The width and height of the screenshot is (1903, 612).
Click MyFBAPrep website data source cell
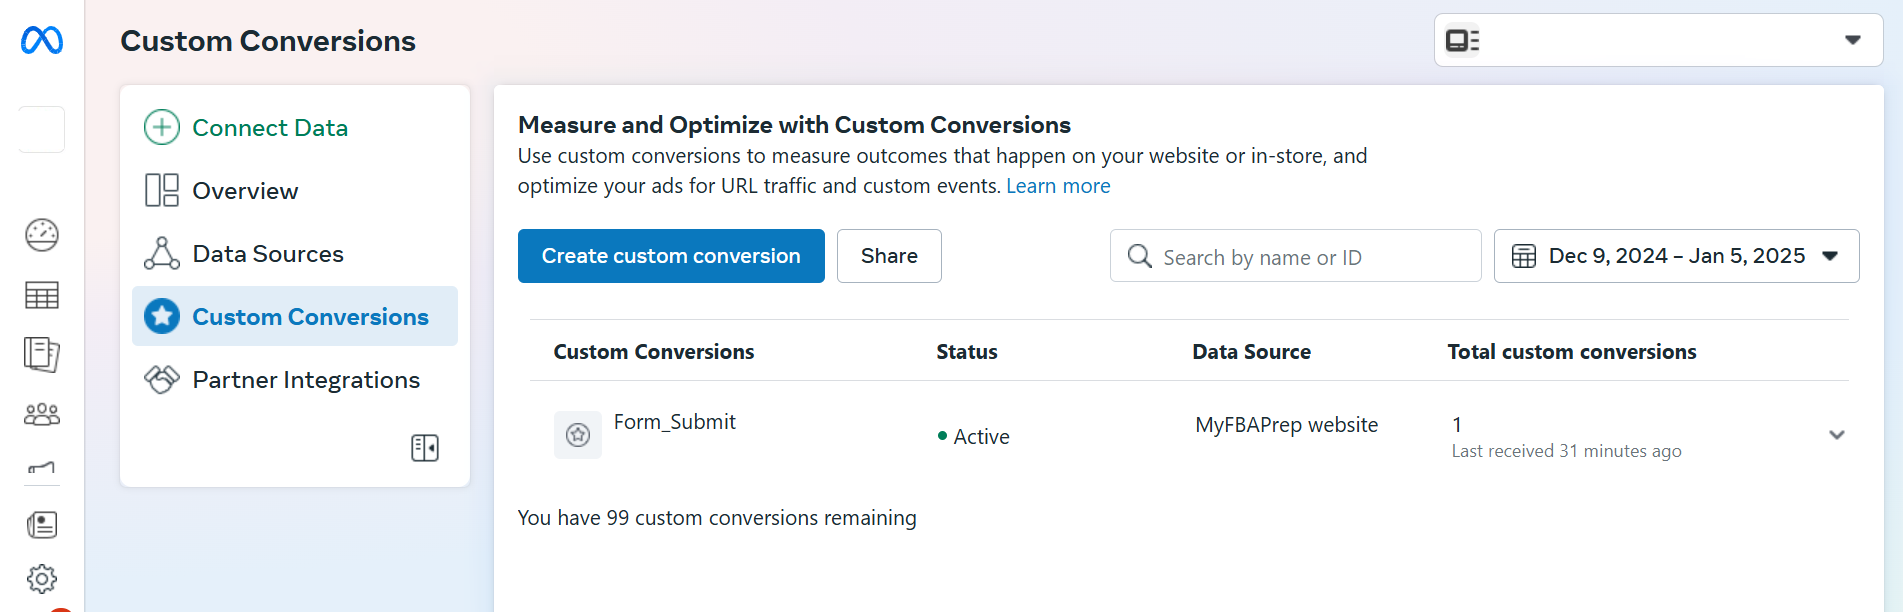(1287, 425)
